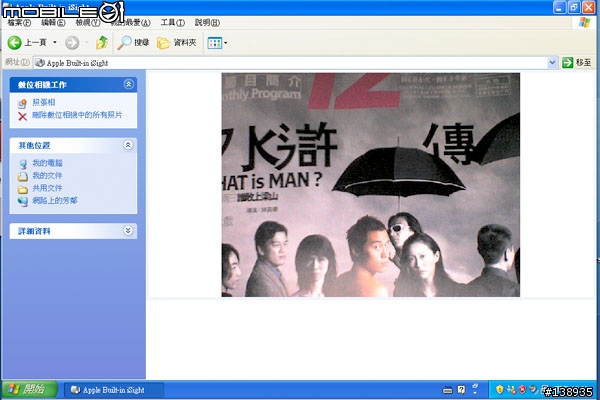Viewport: 600px width, 400px height.
Task: Click the 刪除數位相機中的所有照片 link
Action: 77,115
